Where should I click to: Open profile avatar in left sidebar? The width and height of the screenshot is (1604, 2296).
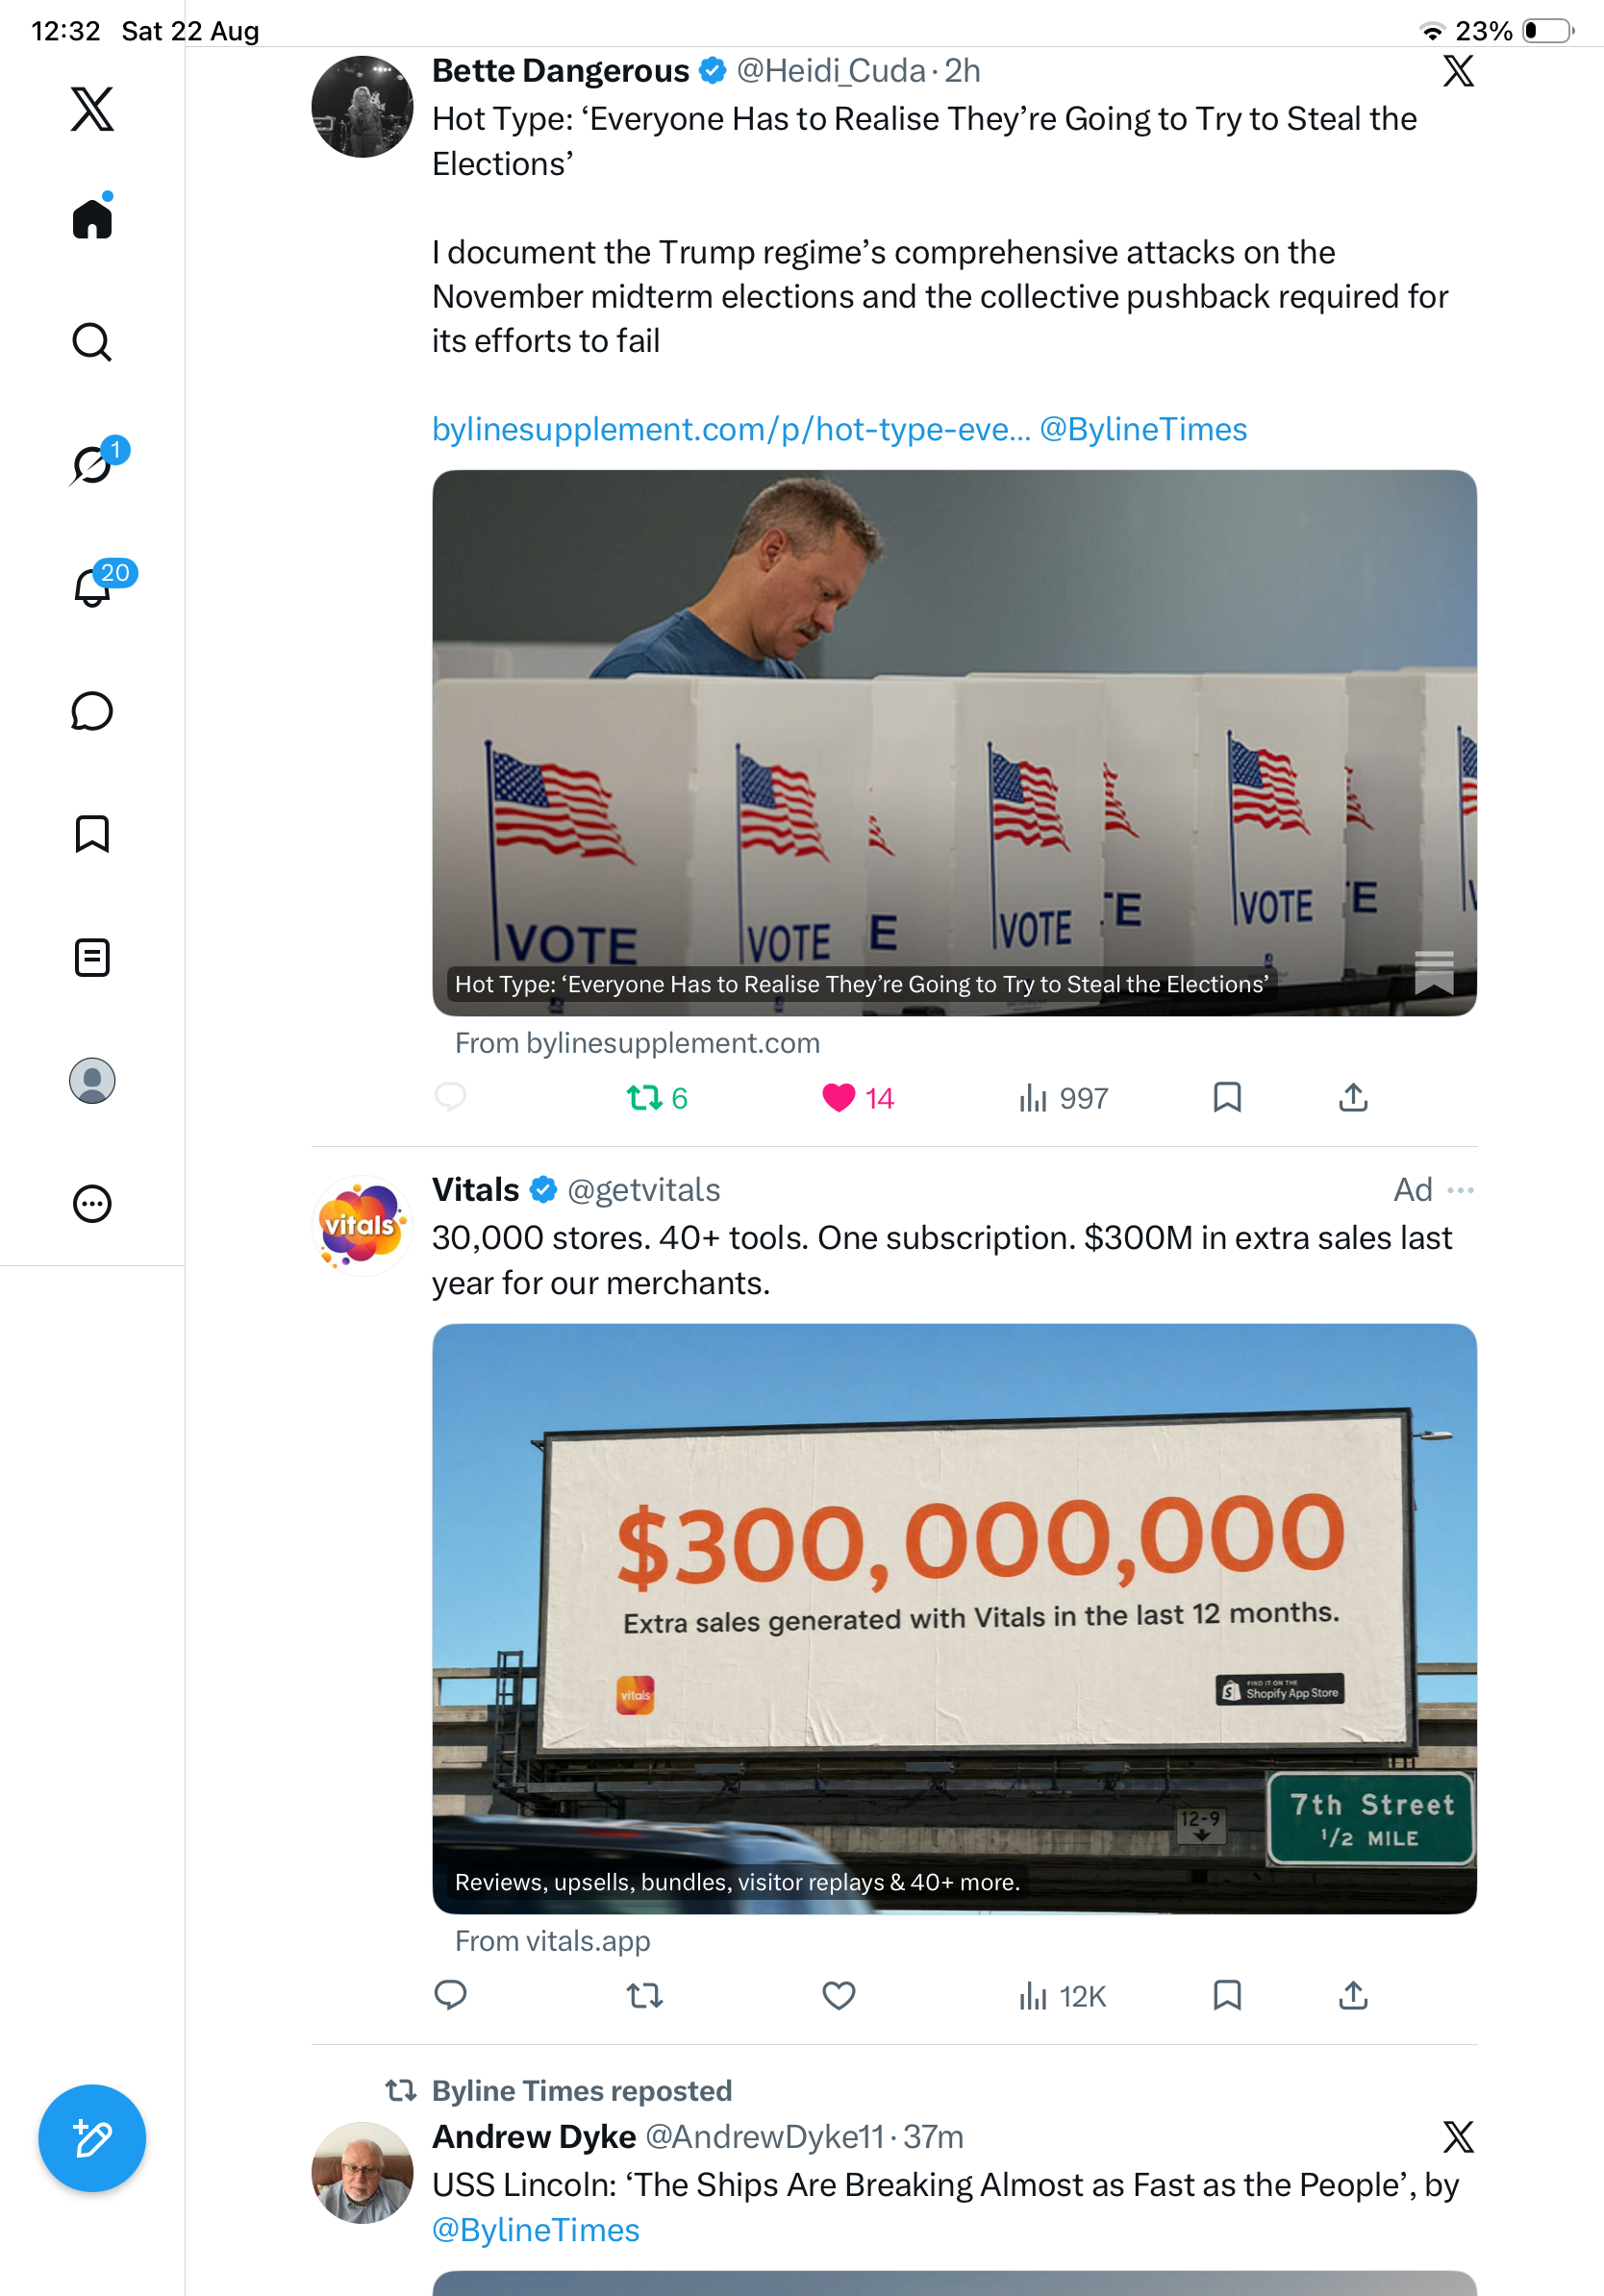coord(92,1080)
